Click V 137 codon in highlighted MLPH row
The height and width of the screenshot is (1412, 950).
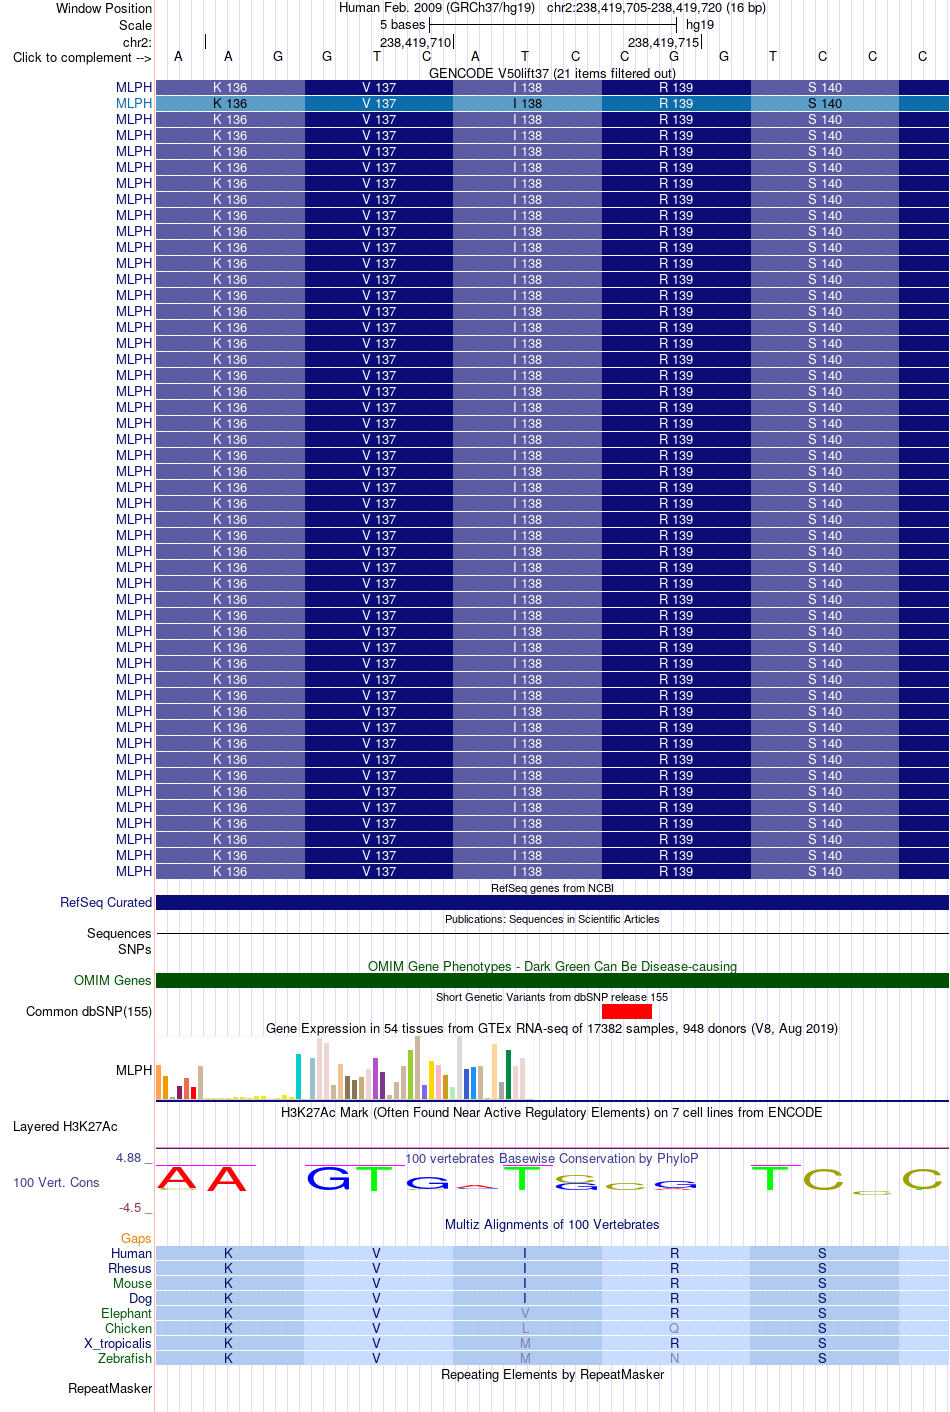coord(379,103)
